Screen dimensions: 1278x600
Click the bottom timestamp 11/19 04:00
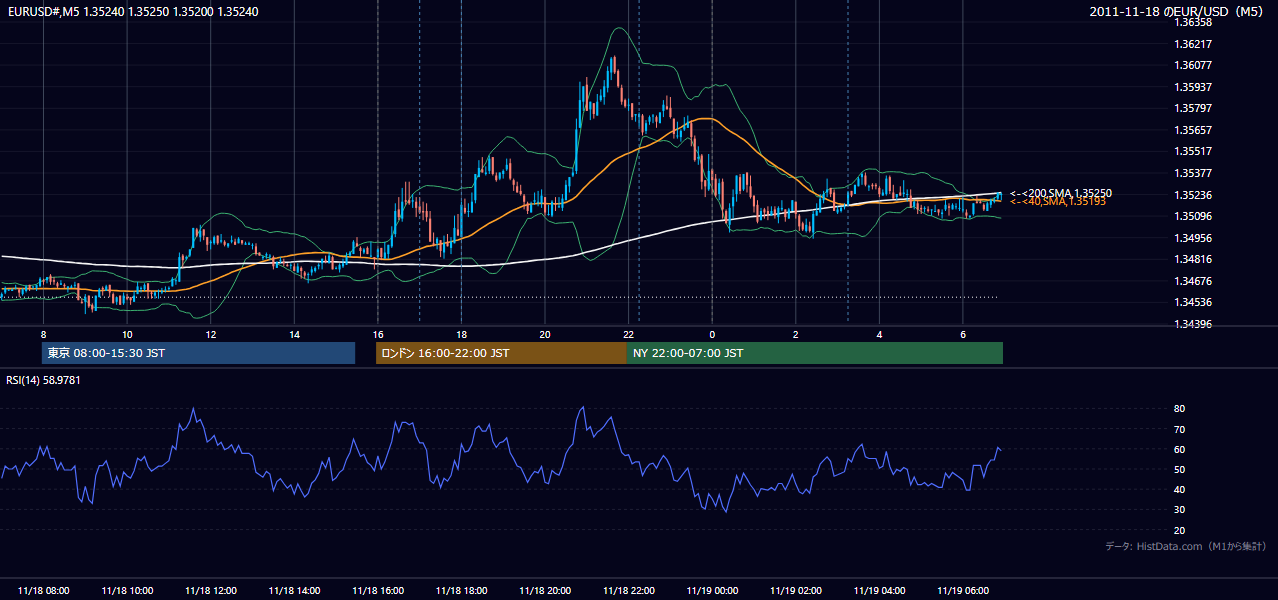coord(879,591)
